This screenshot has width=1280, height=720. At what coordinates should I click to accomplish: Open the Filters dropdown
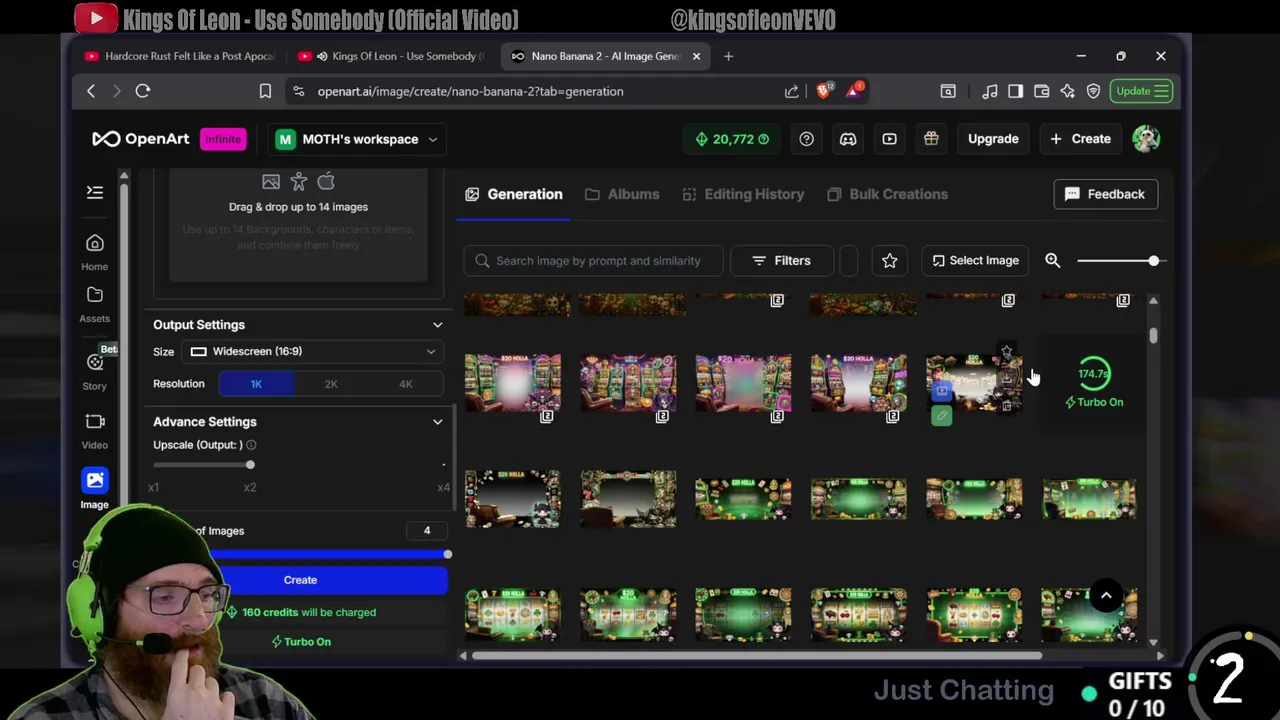[782, 260]
